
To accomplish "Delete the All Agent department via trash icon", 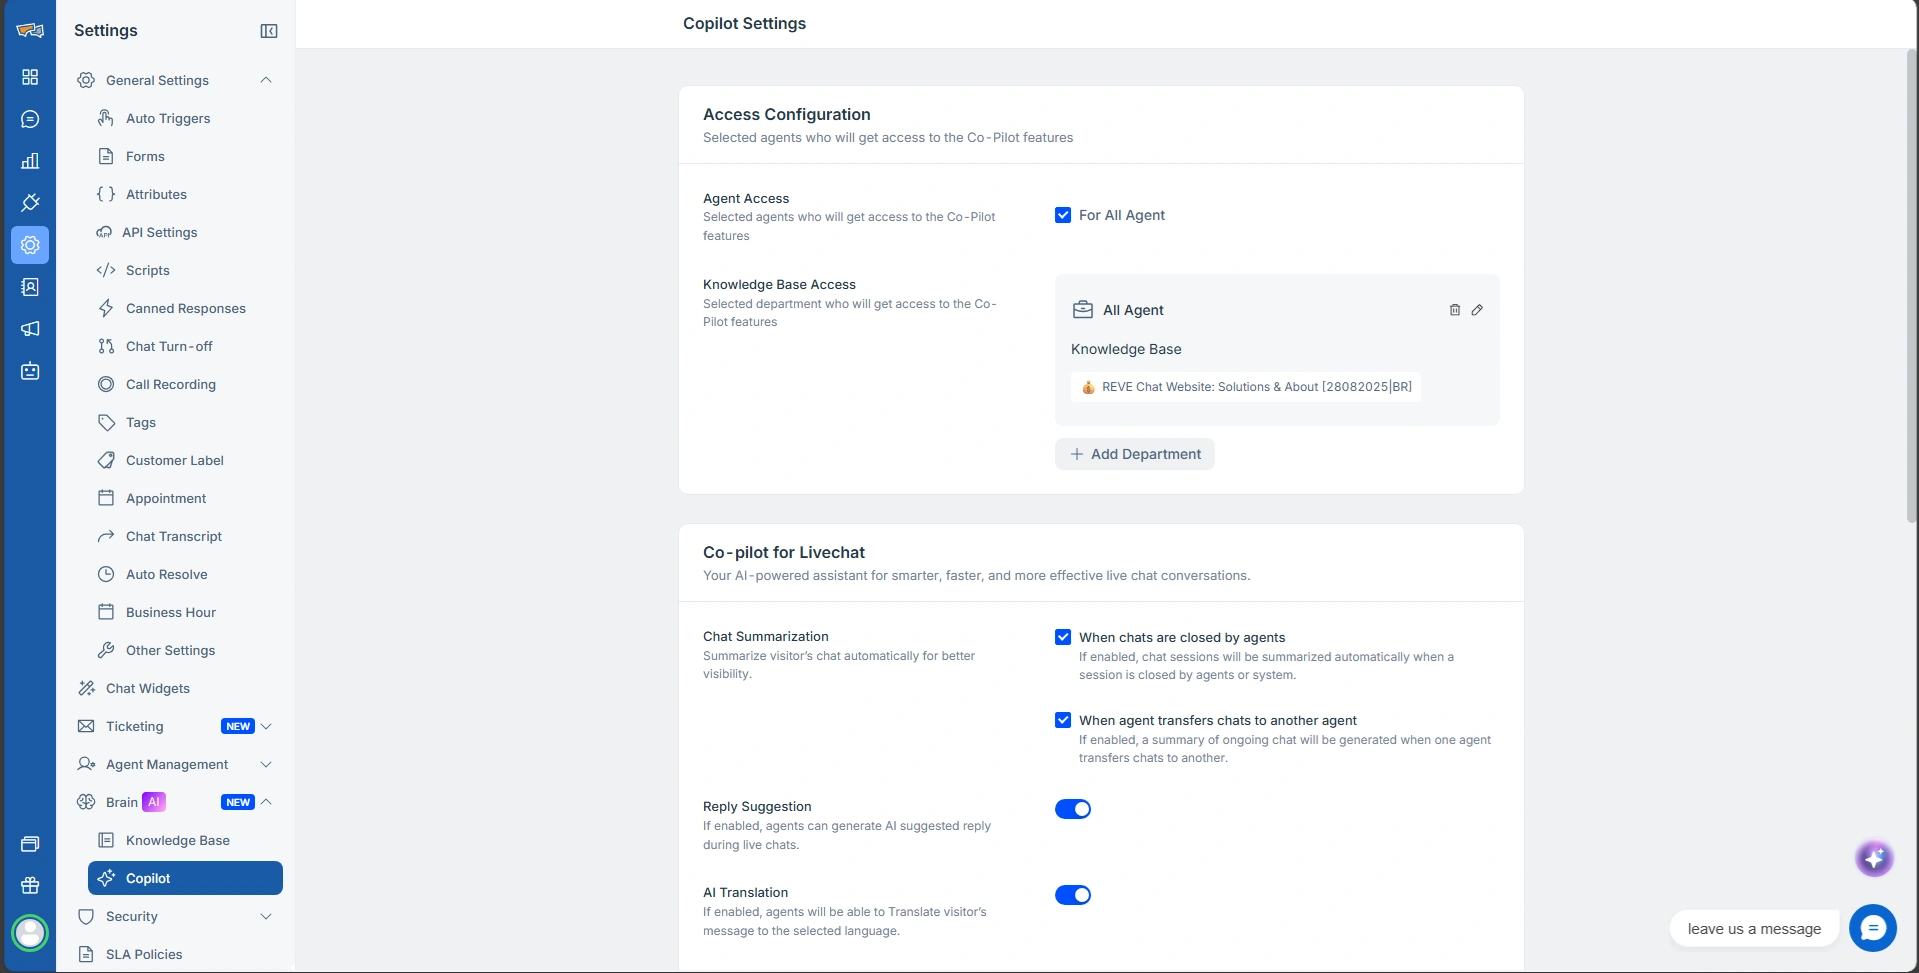I will coord(1454,310).
